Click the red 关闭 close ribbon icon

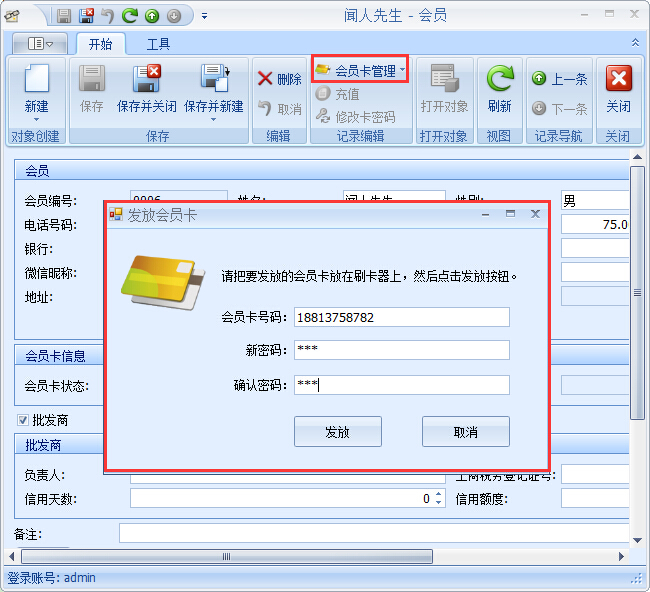[618, 79]
